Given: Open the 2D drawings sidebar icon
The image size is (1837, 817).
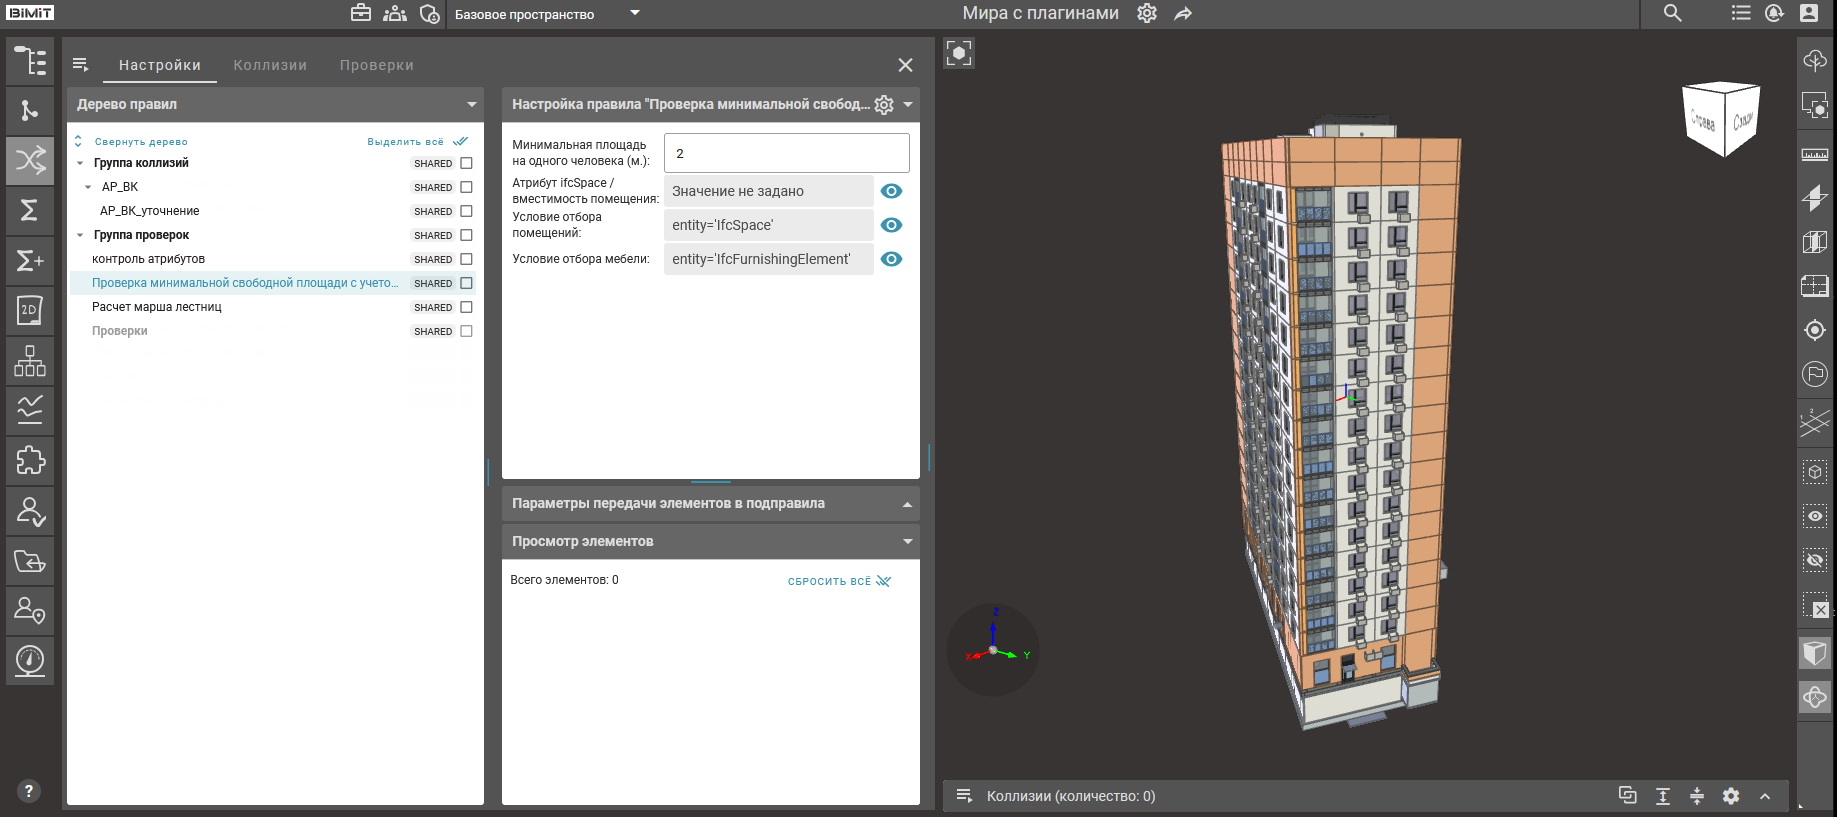Looking at the screenshot, I should pos(30,310).
